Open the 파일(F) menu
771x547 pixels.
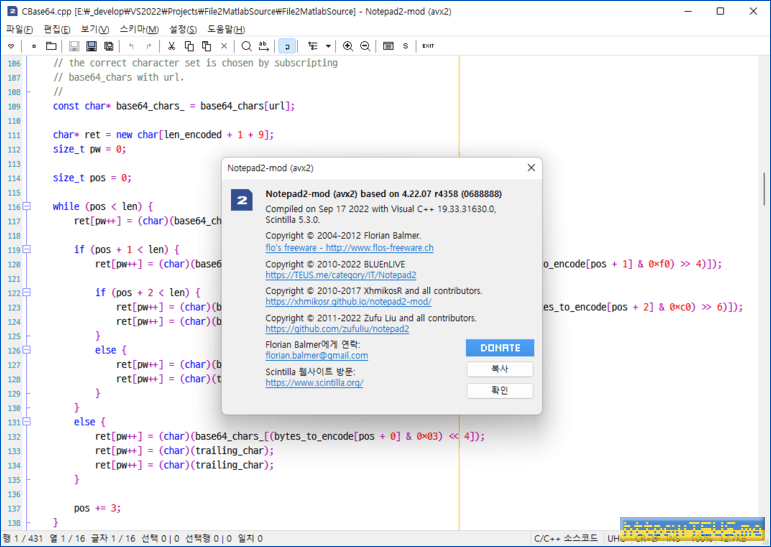19,30
